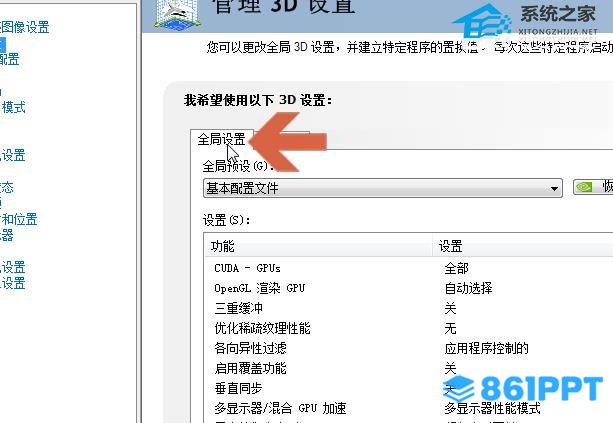The width and height of the screenshot is (613, 423).
Task: Open the 图像设置 item in left tree
Action: (x=25, y=27)
